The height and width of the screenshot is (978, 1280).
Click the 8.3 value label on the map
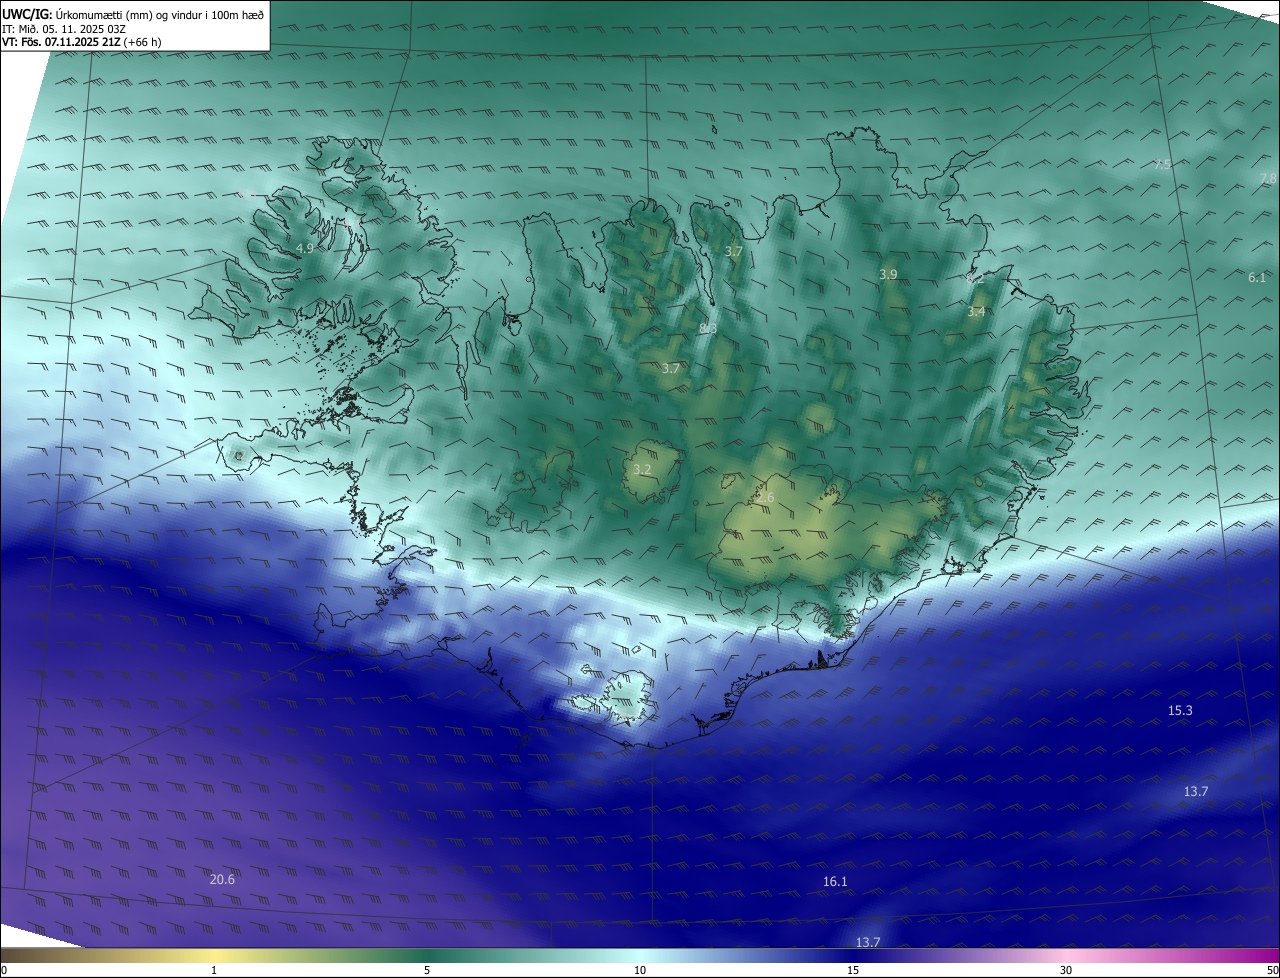pyautogui.click(x=708, y=329)
